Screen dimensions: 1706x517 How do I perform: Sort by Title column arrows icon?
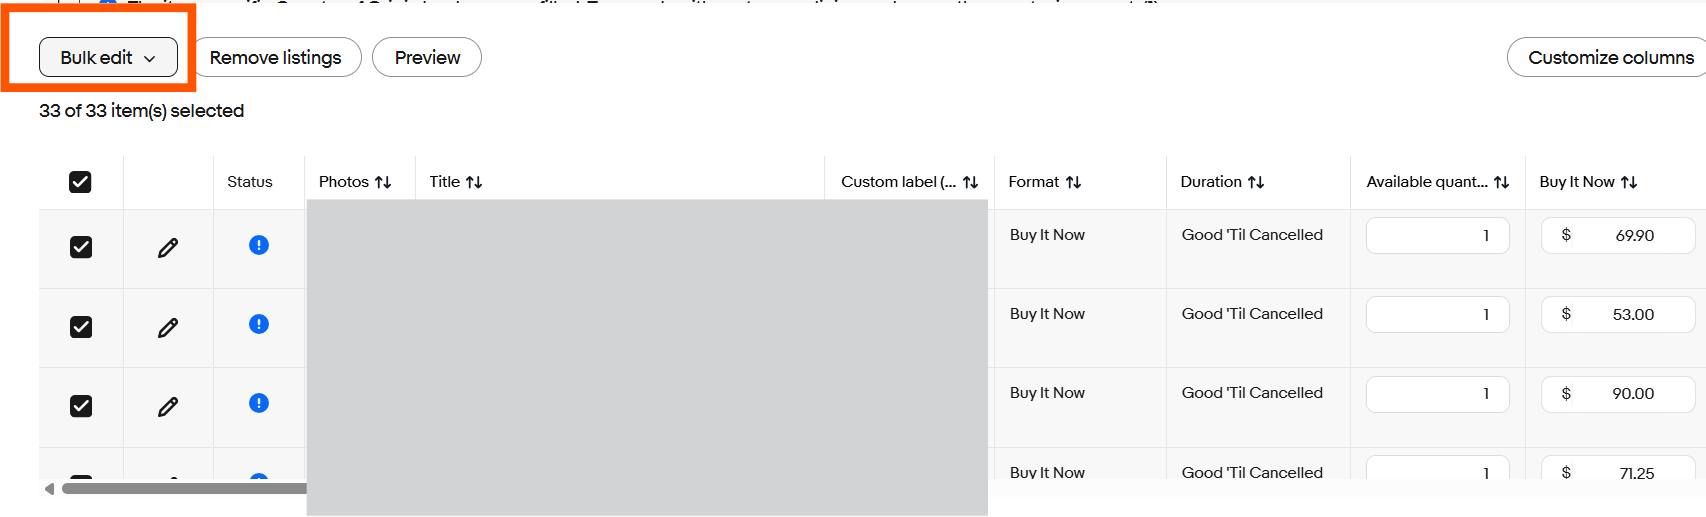[474, 182]
